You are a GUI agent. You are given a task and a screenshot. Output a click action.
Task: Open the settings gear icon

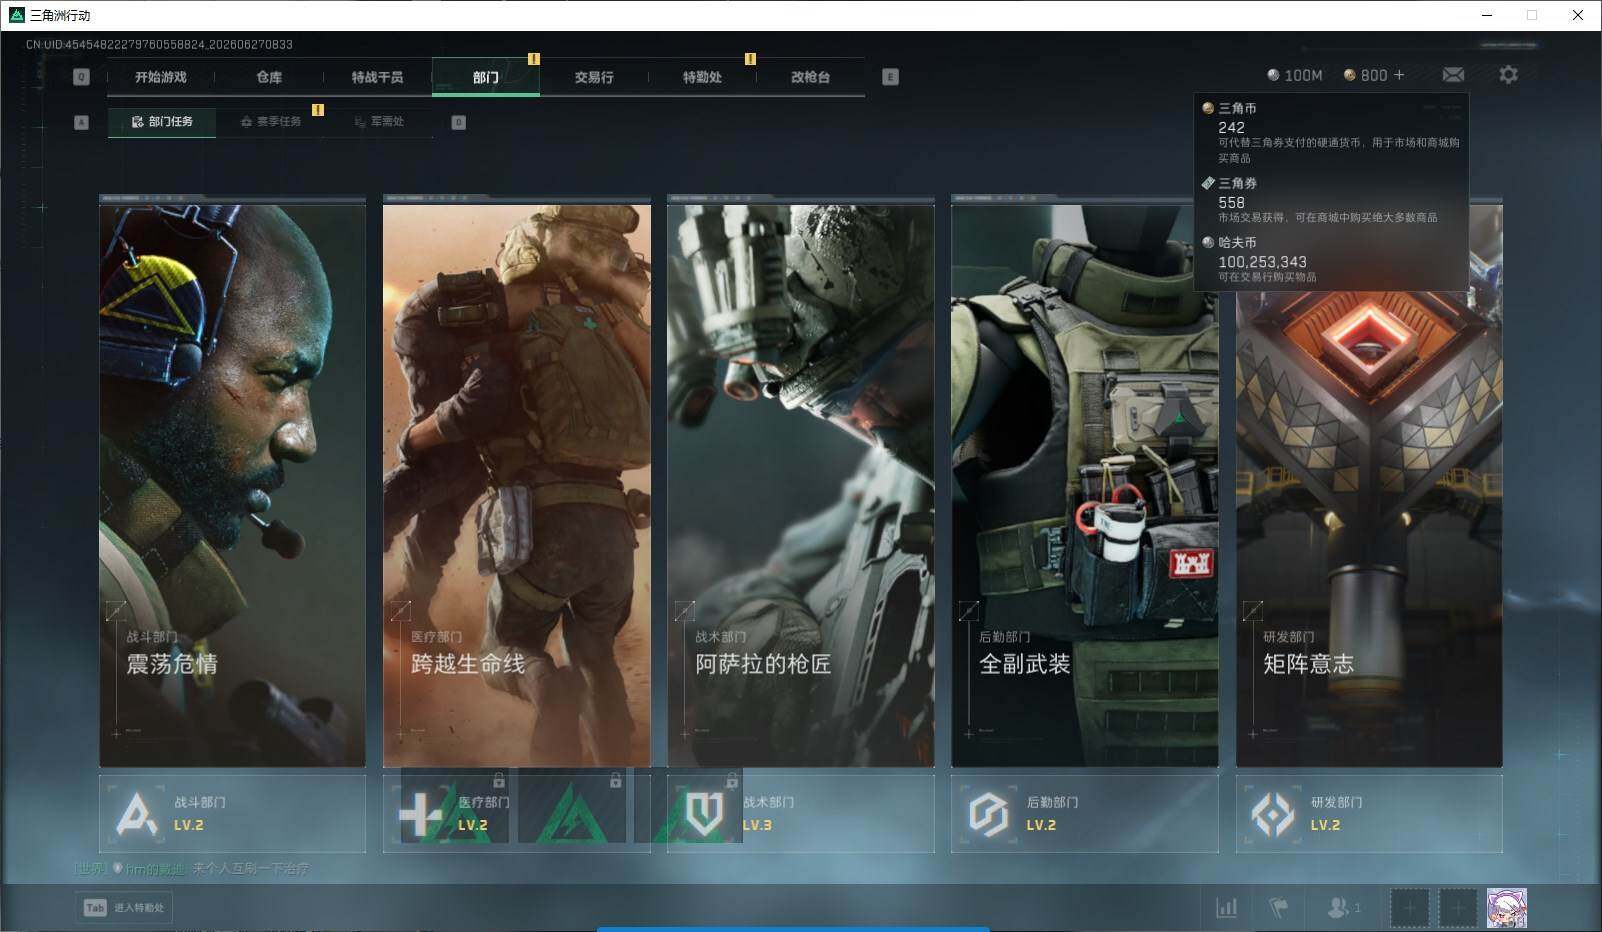[x=1508, y=75]
